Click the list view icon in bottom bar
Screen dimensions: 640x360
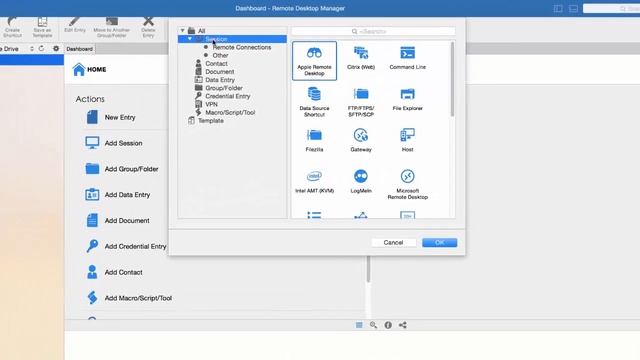[x=359, y=325]
